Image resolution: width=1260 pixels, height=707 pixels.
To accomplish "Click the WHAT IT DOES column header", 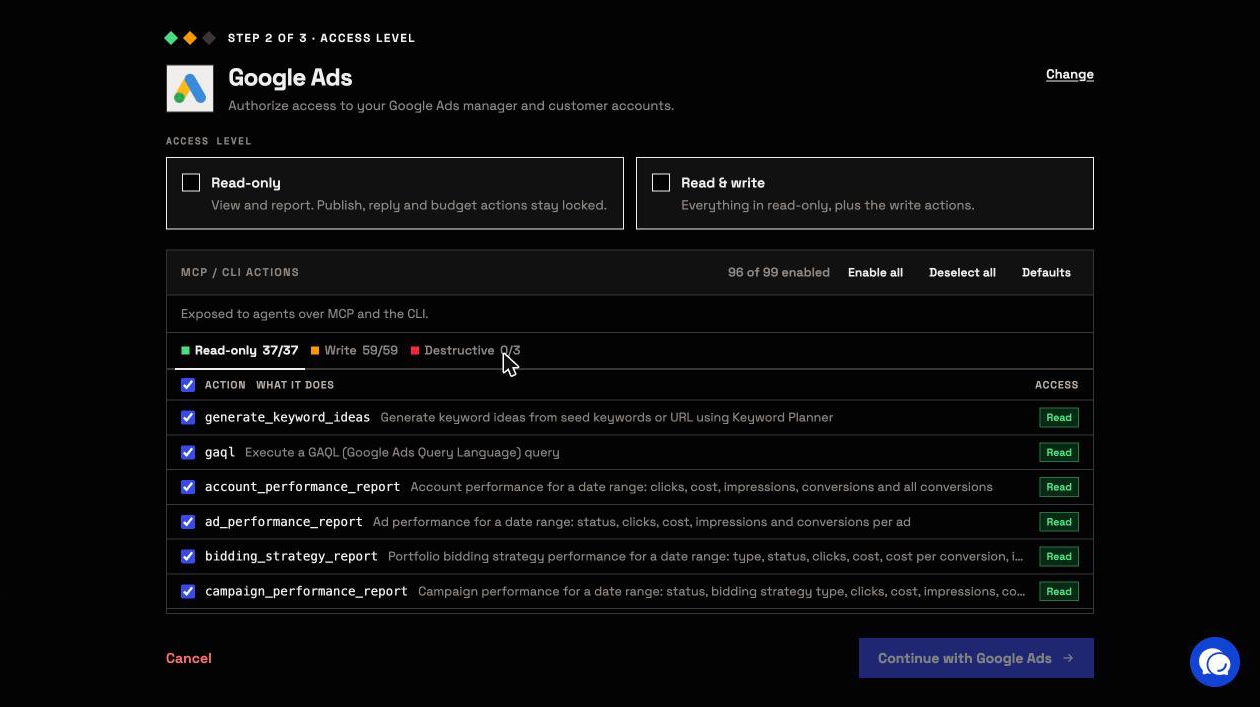I will point(295,385).
